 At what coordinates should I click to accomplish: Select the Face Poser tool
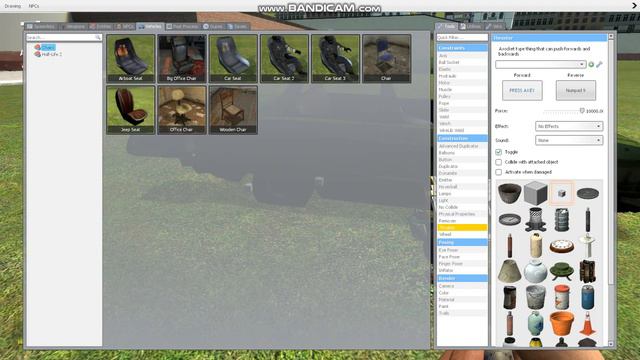462,257
